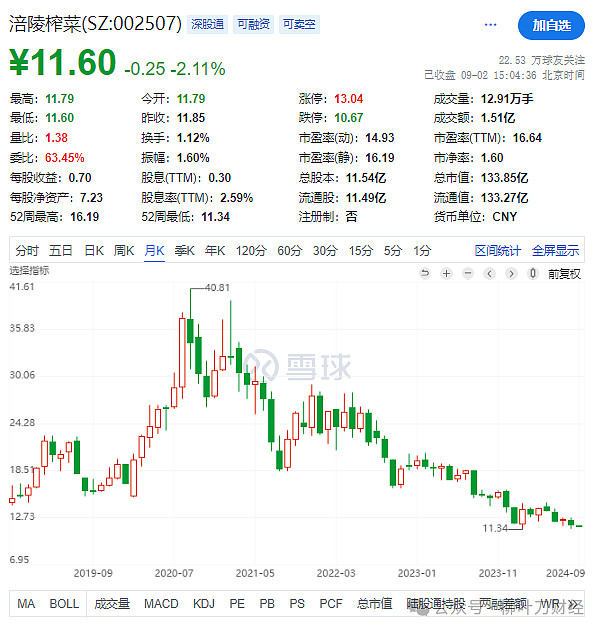Select the PS indicator

click(297, 604)
